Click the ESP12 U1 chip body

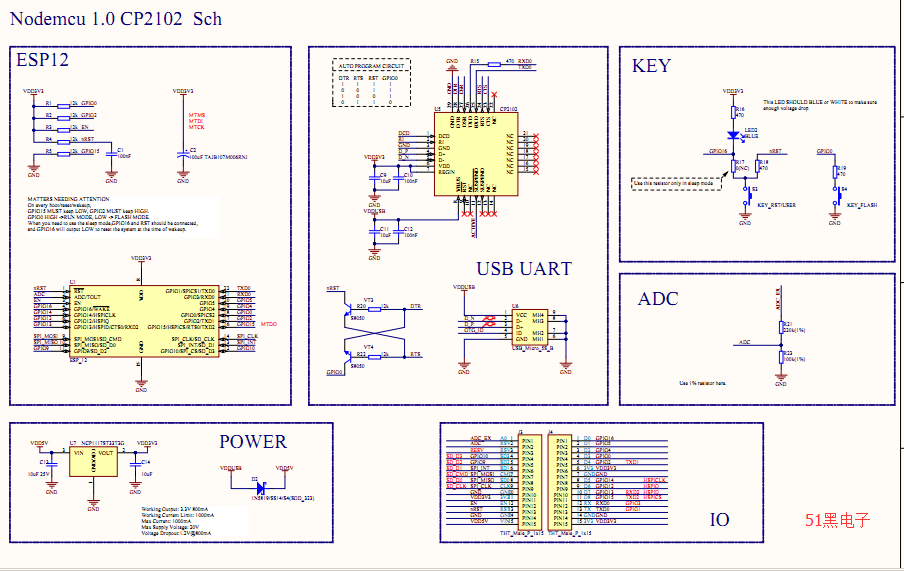point(144,321)
